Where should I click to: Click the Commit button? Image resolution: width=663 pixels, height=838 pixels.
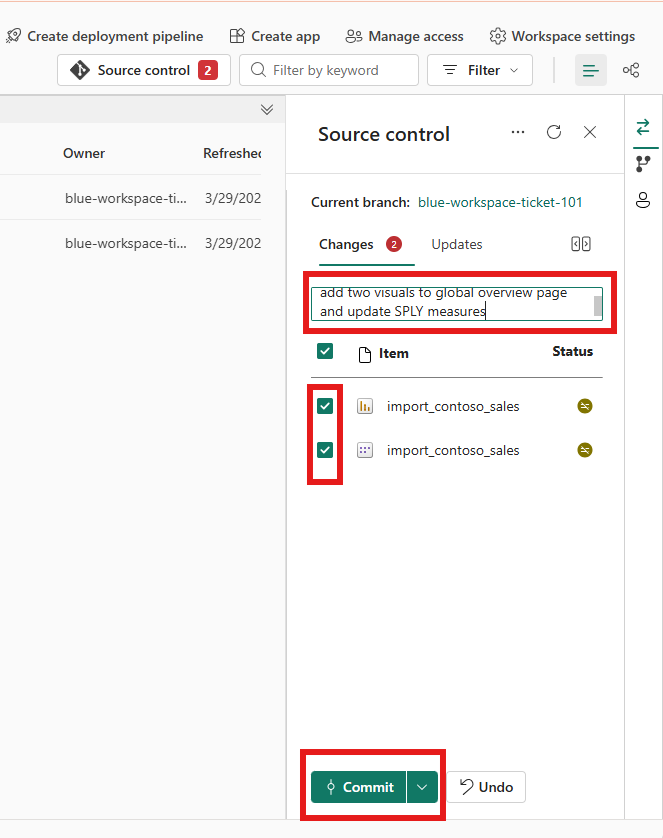[358, 787]
